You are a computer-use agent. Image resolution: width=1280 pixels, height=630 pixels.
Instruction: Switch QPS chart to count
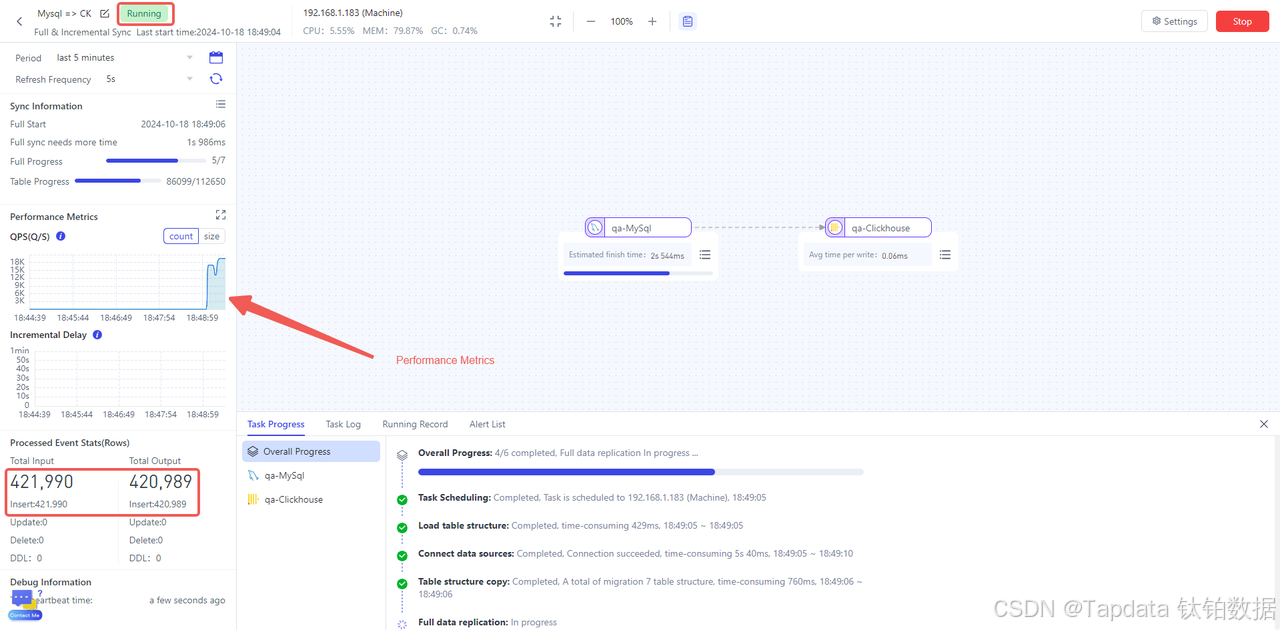click(x=181, y=236)
